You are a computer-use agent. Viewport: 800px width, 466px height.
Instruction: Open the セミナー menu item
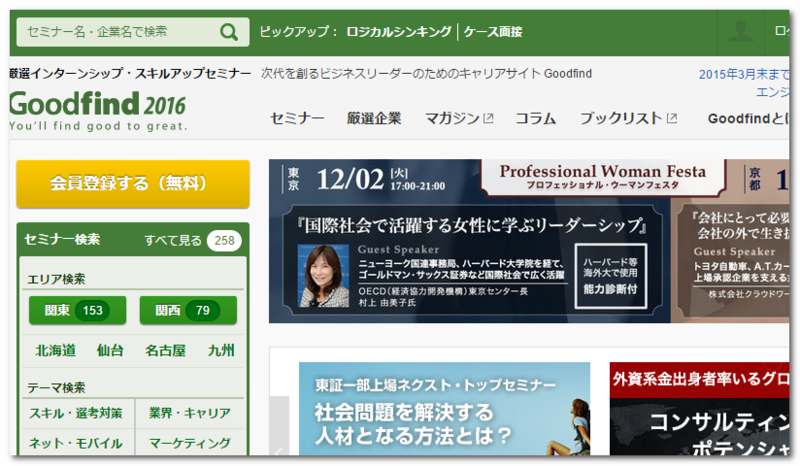click(x=297, y=118)
